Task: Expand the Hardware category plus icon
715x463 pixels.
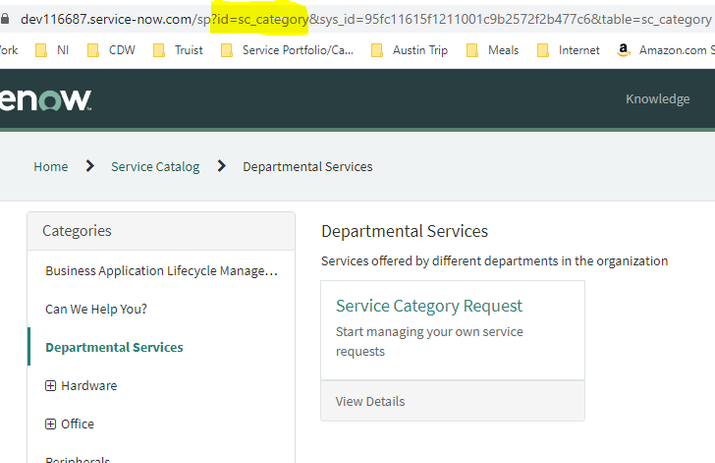Action: tap(50, 385)
